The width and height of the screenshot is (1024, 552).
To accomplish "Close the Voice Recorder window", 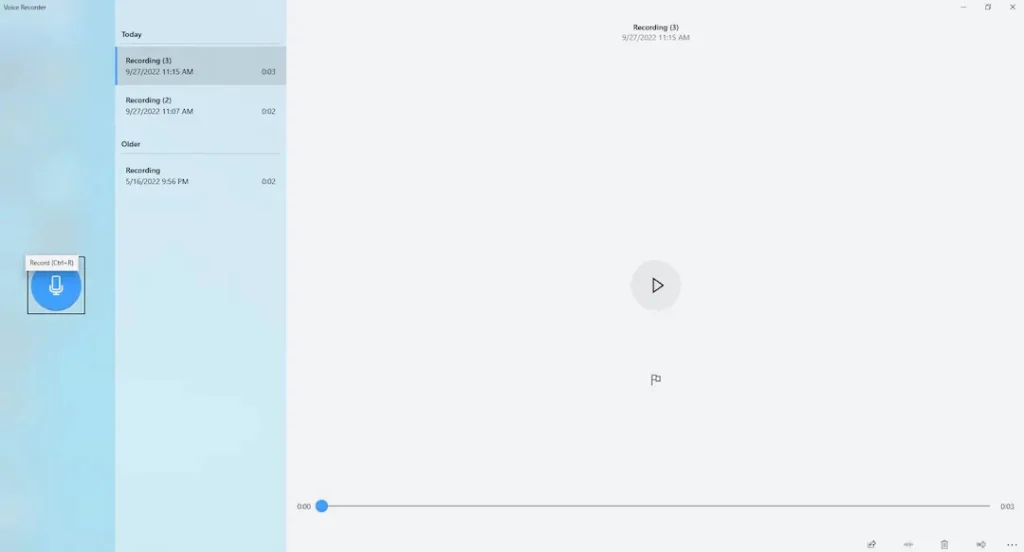I will point(1014,7).
